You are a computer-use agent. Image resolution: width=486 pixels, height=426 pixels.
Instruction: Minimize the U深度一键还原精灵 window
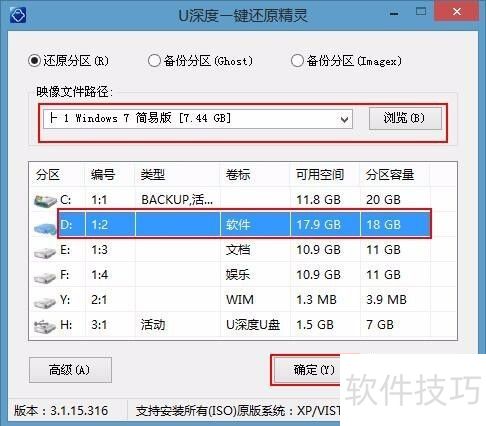pos(394,14)
